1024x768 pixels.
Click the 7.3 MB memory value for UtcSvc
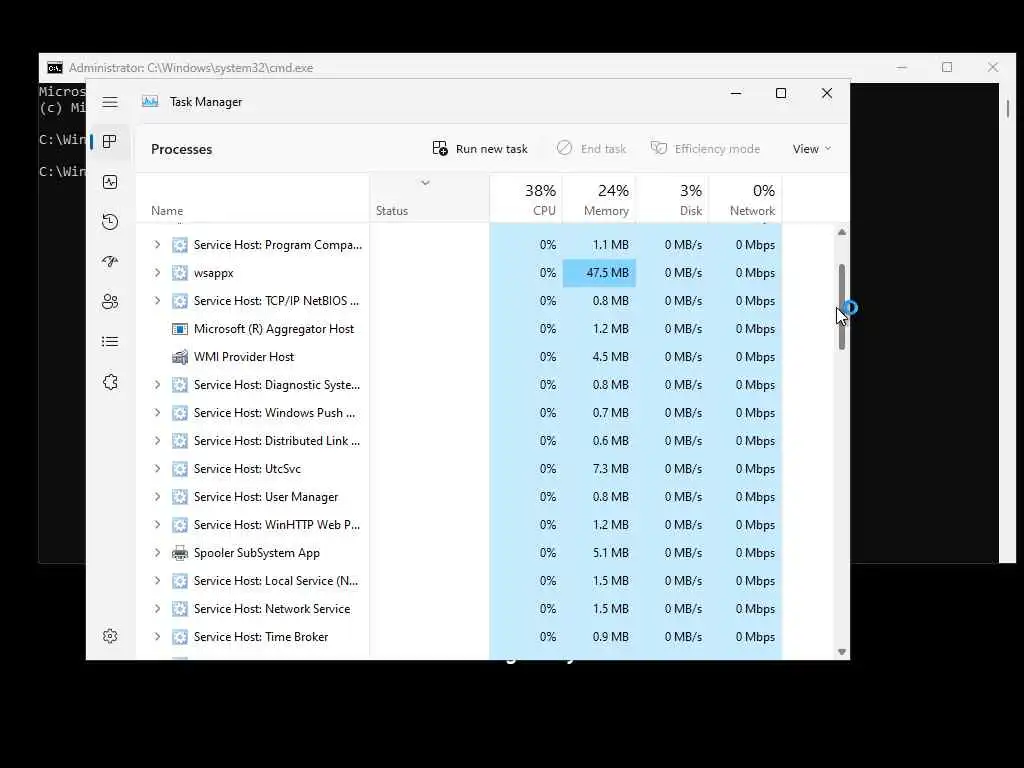pyautogui.click(x=611, y=469)
